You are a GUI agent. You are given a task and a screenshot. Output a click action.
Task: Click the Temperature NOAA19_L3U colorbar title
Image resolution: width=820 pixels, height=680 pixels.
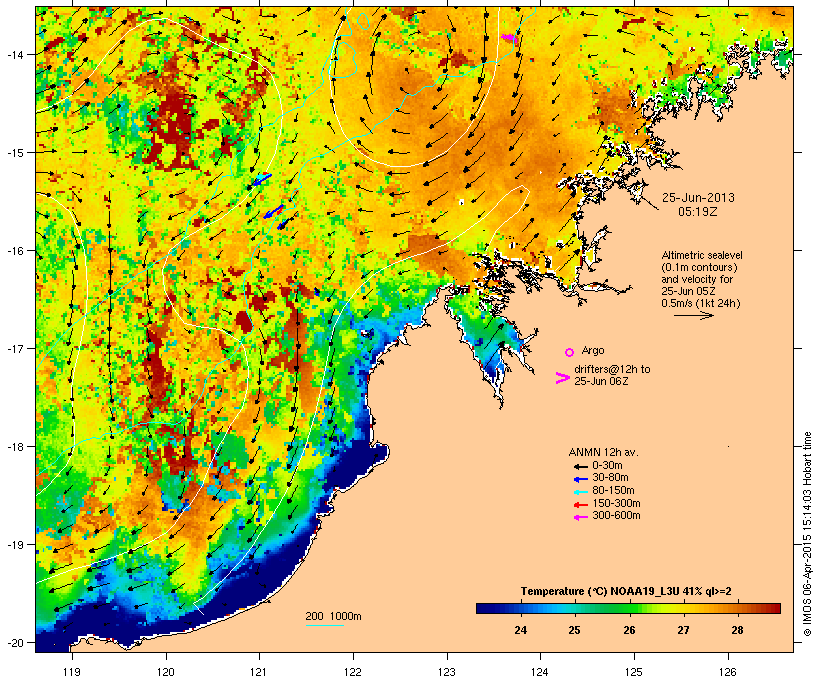pos(626,591)
